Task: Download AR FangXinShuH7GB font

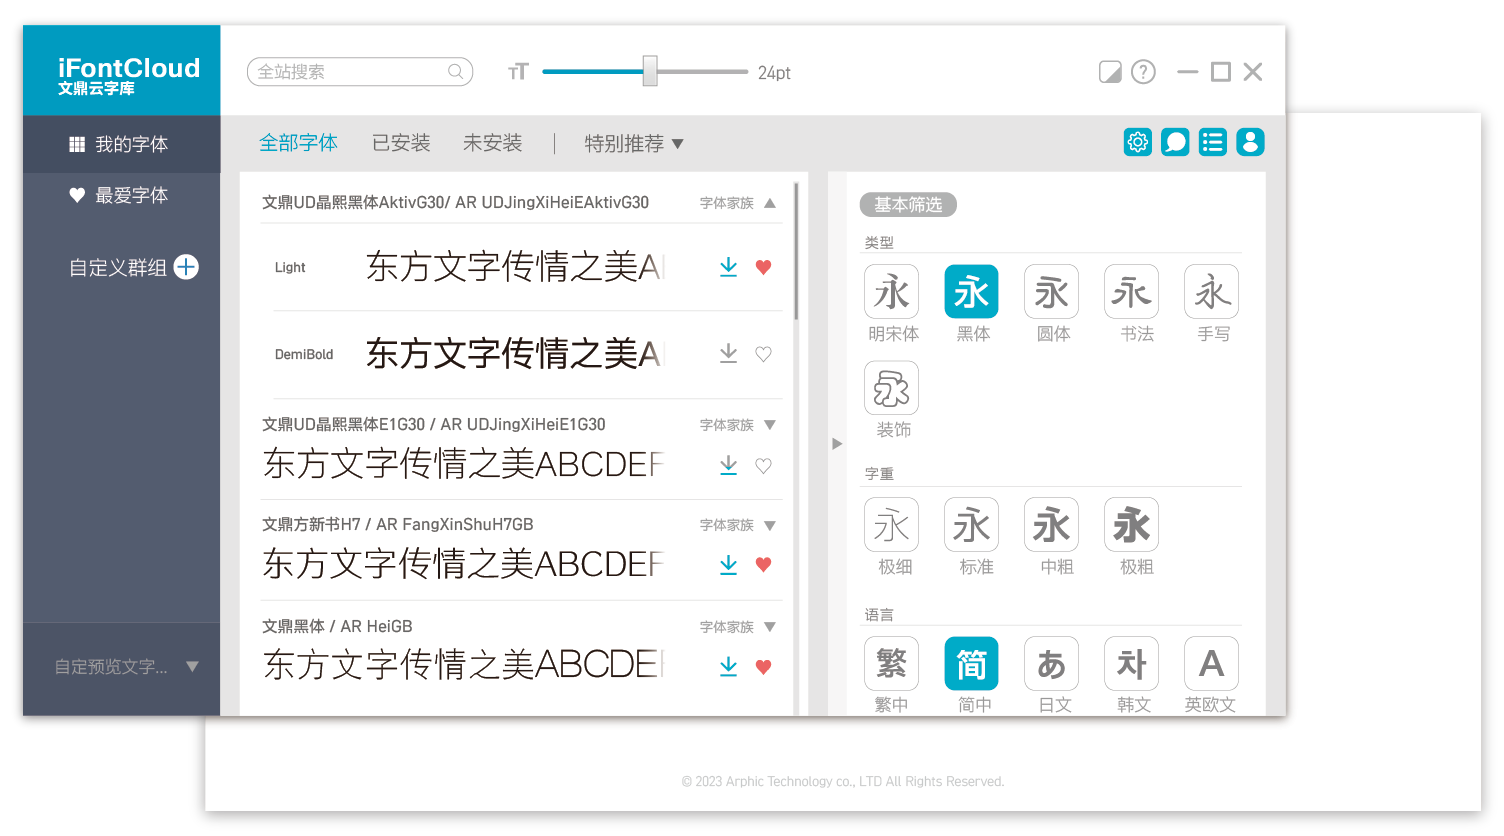Action: (729, 565)
